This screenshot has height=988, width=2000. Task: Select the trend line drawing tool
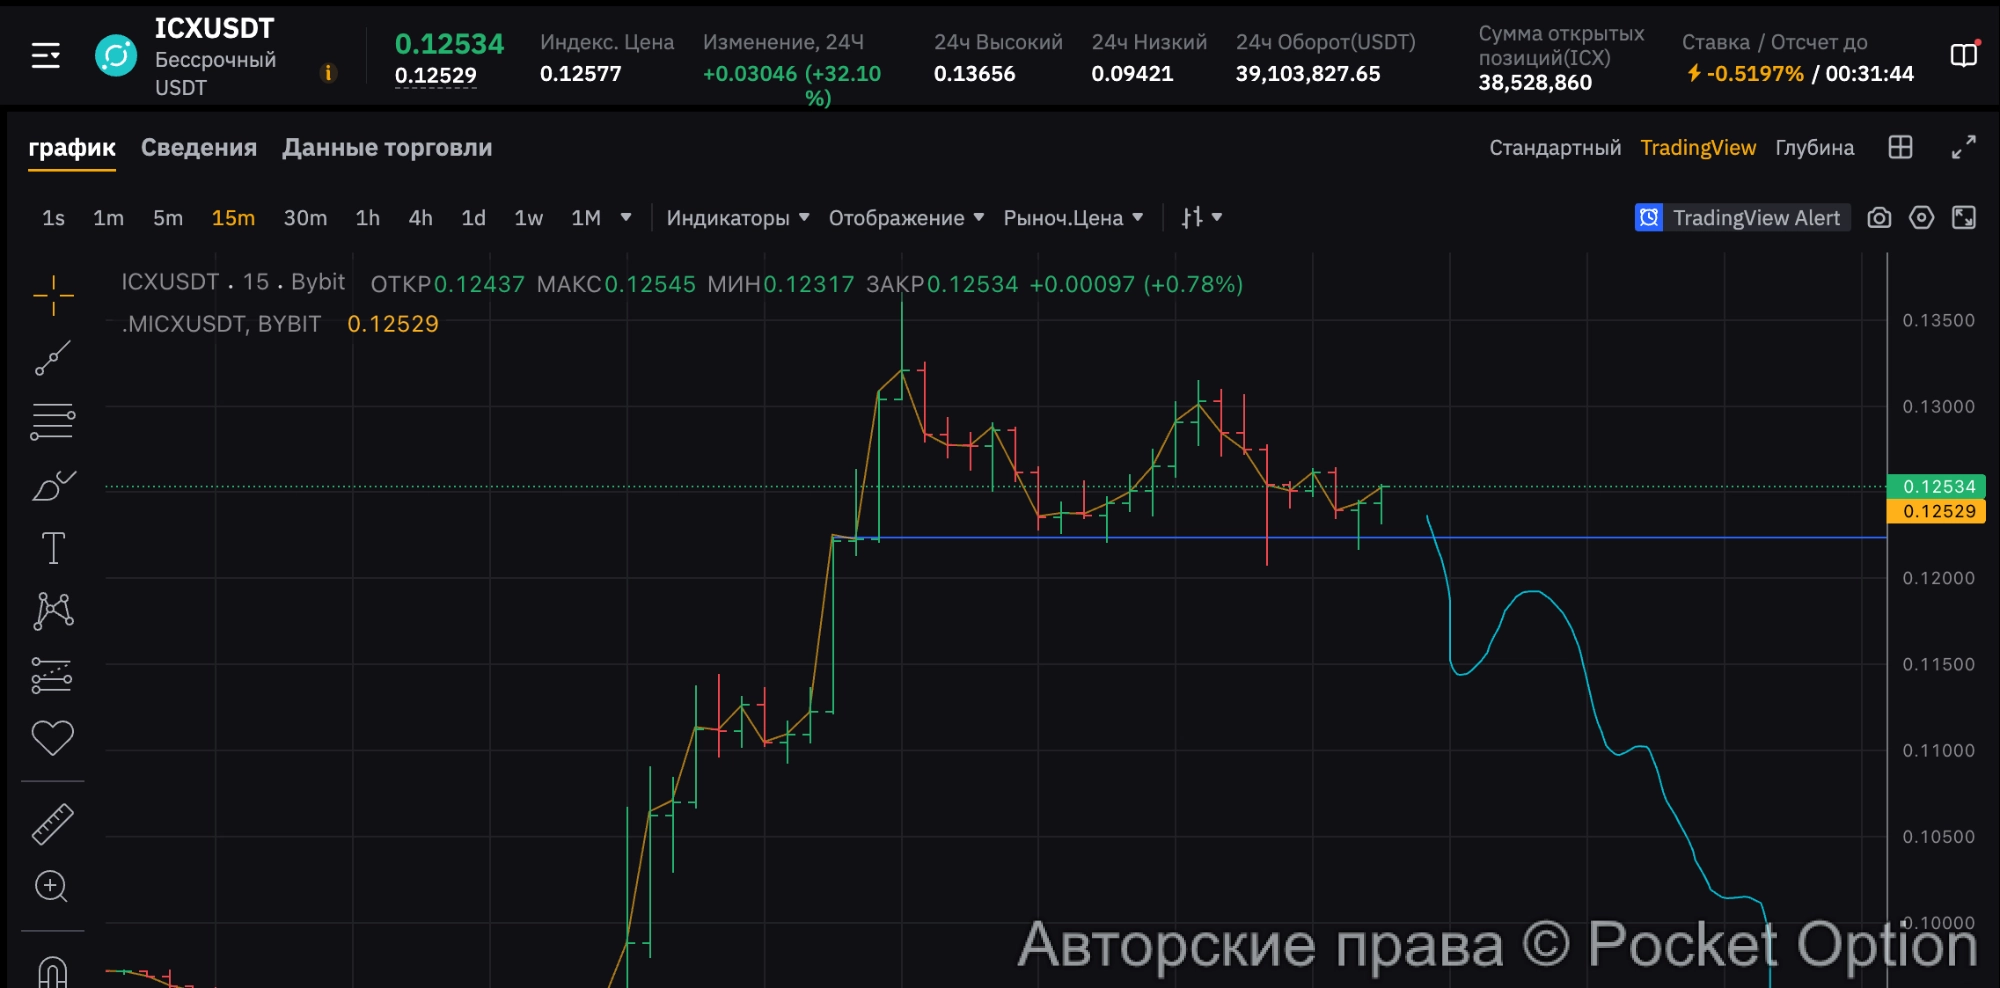(x=53, y=358)
